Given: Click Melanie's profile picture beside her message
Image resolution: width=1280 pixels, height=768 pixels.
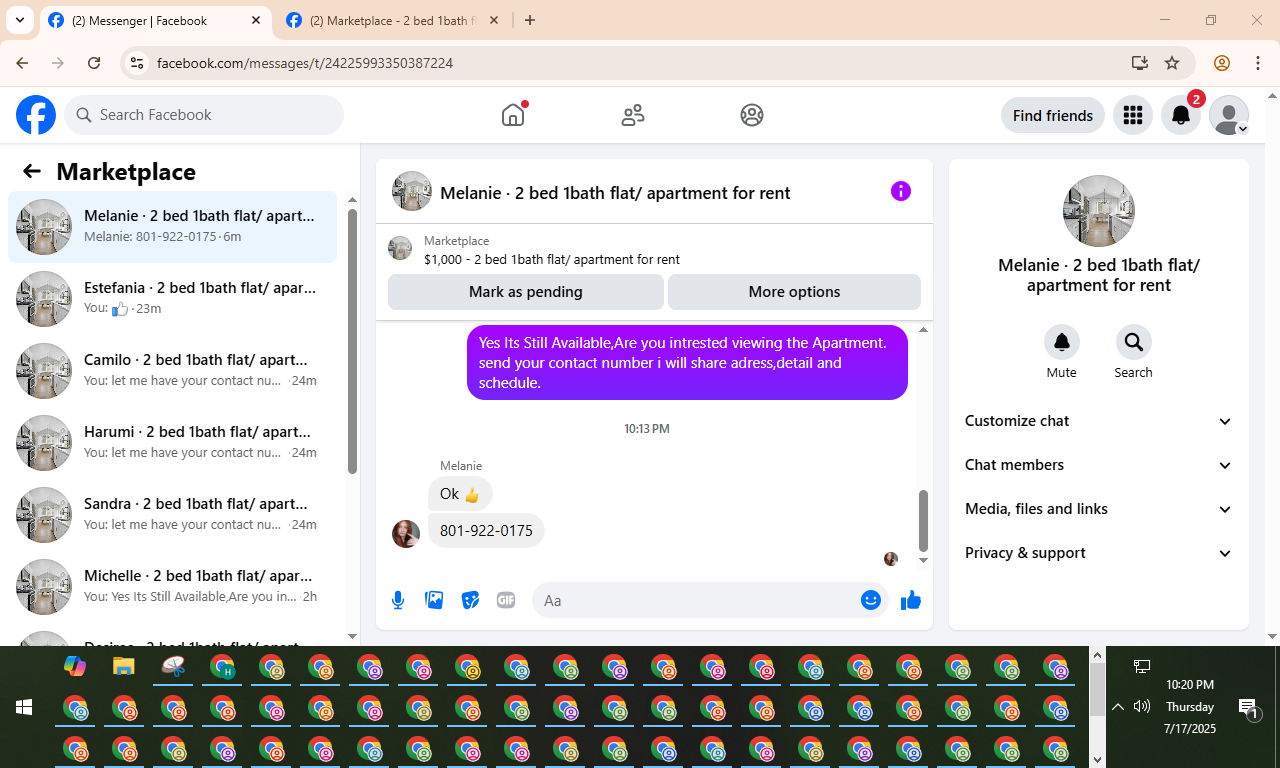Looking at the screenshot, I should click(406, 534).
